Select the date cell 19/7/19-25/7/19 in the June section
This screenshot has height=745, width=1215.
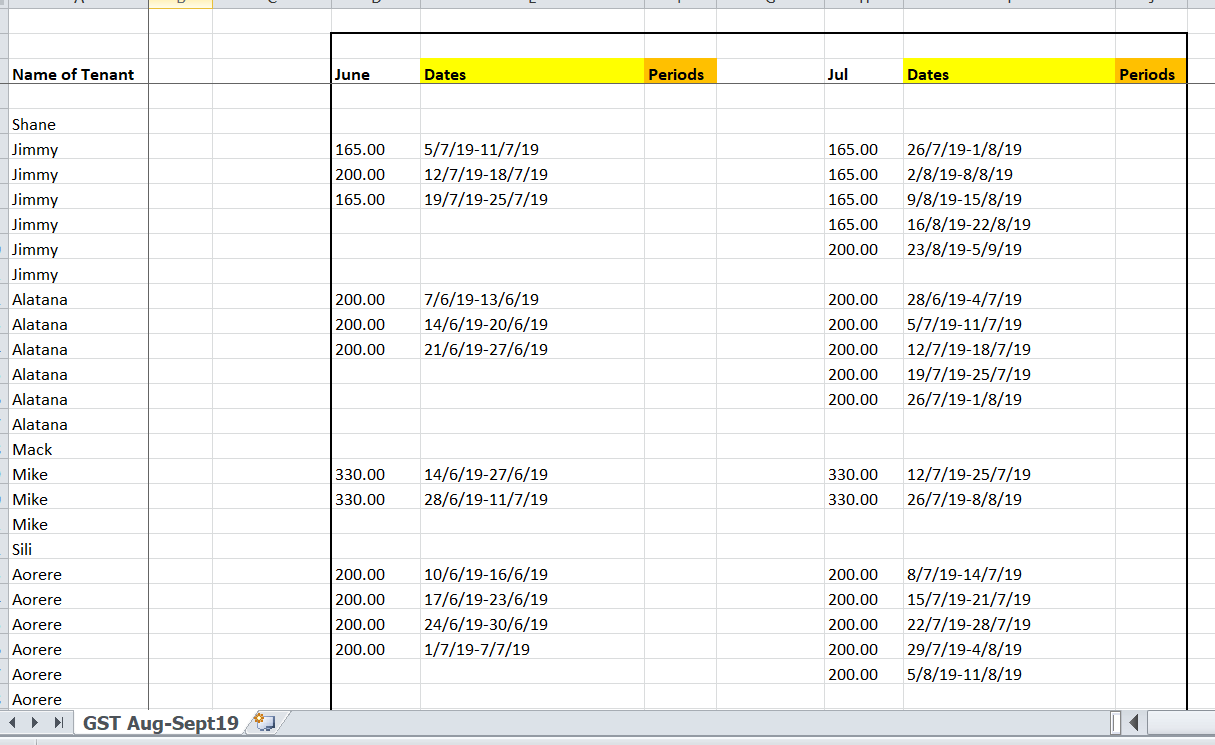[x=532, y=196]
